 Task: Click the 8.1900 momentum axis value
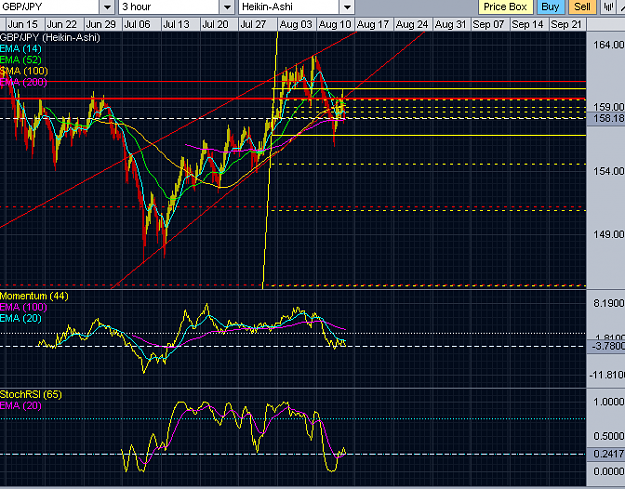pyautogui.click(x=609, y=303)
